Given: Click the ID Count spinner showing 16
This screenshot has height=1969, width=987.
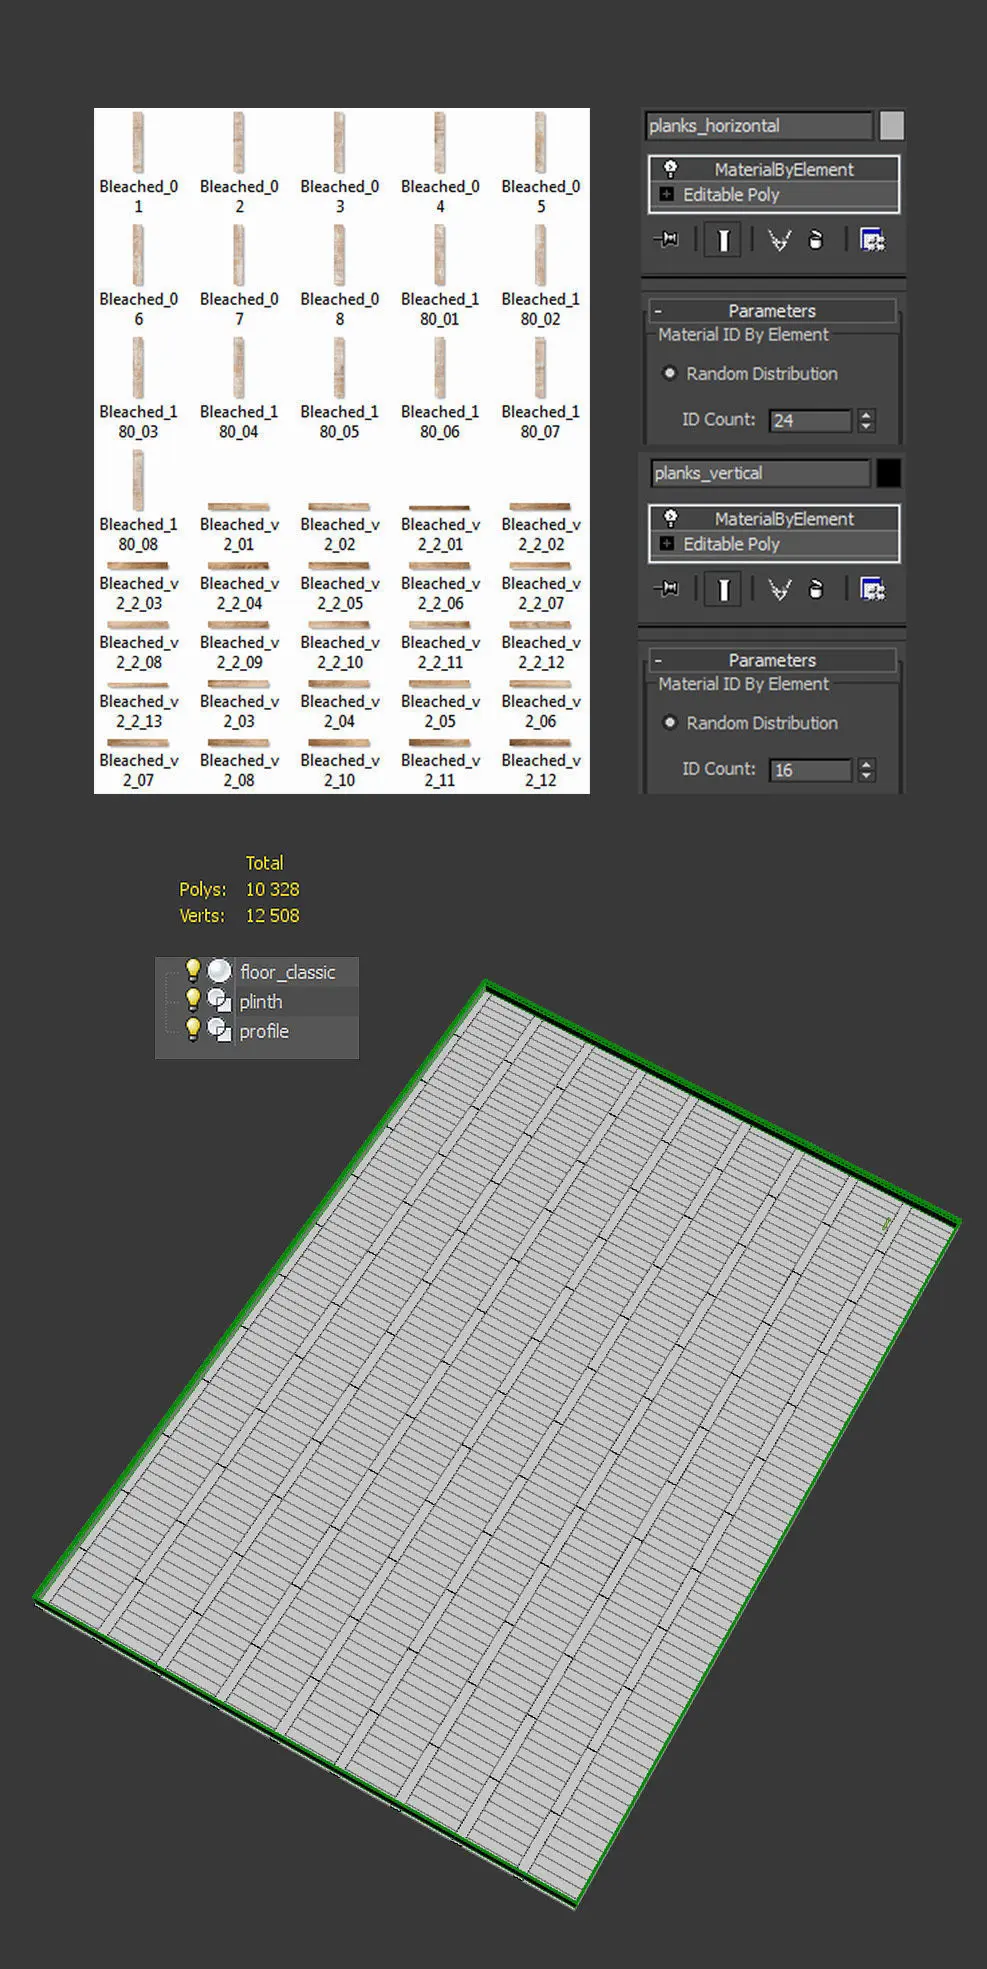Looking at the screenshot, I should pos(867,769).
